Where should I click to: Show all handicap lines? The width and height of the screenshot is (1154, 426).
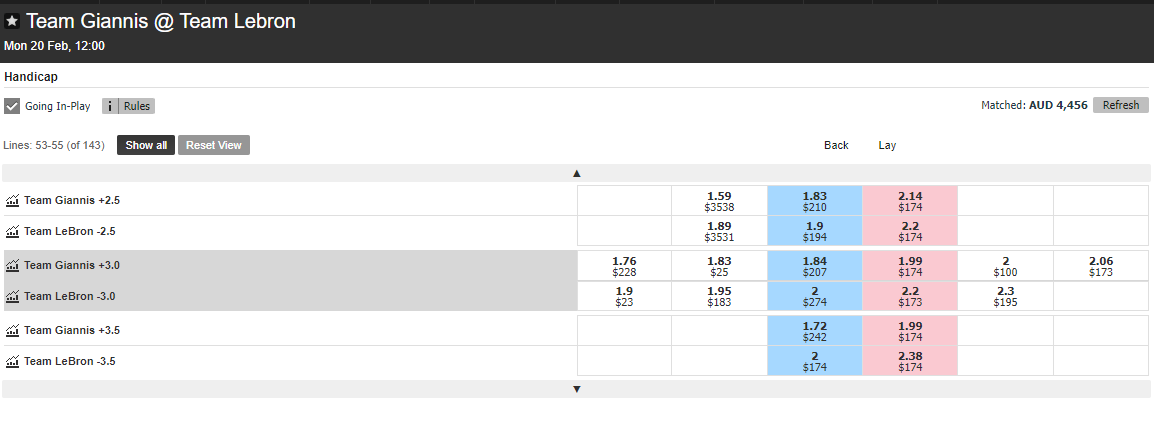click(x=146, y=145)
